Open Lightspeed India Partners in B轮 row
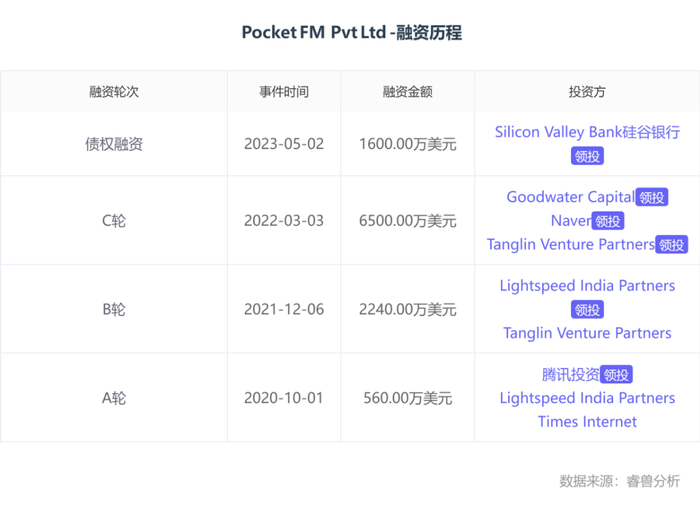Viewport: 700px width, 517px height. click(587, 286)
